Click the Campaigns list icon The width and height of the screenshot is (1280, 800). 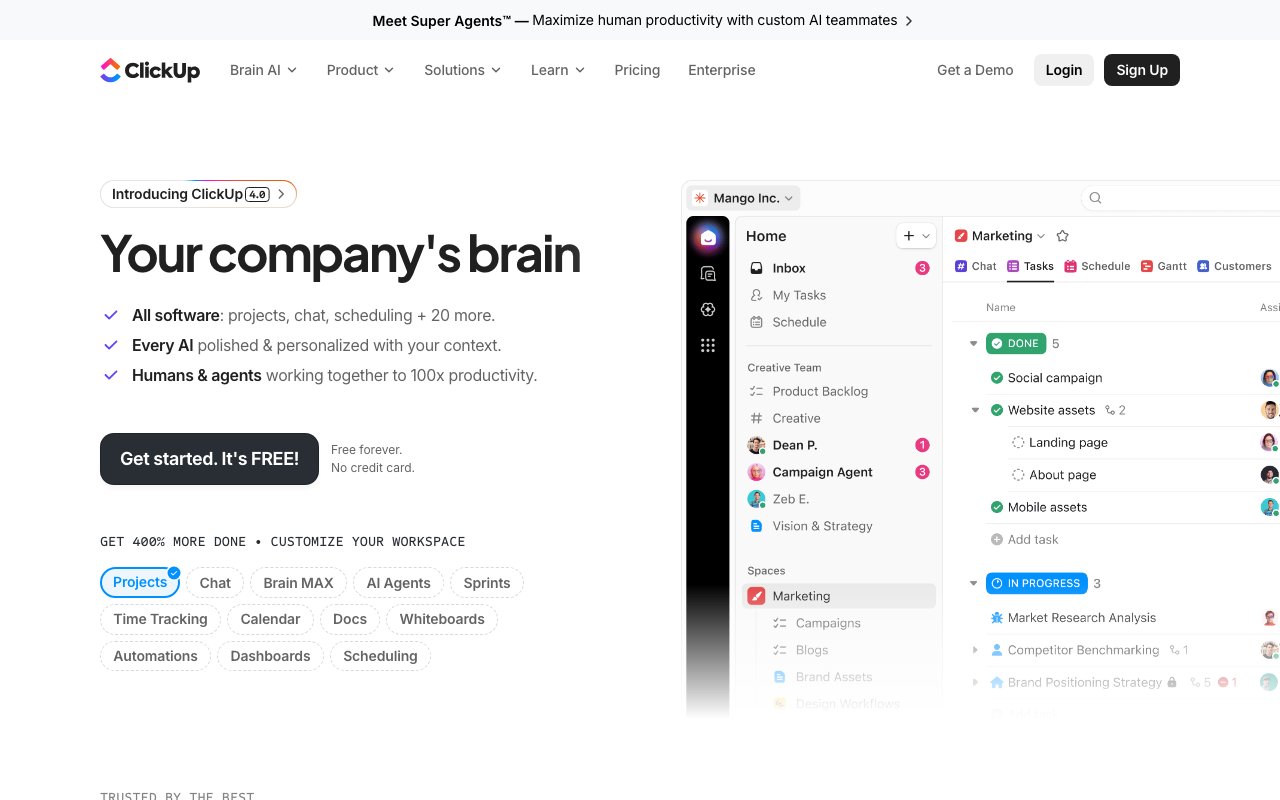779,623
